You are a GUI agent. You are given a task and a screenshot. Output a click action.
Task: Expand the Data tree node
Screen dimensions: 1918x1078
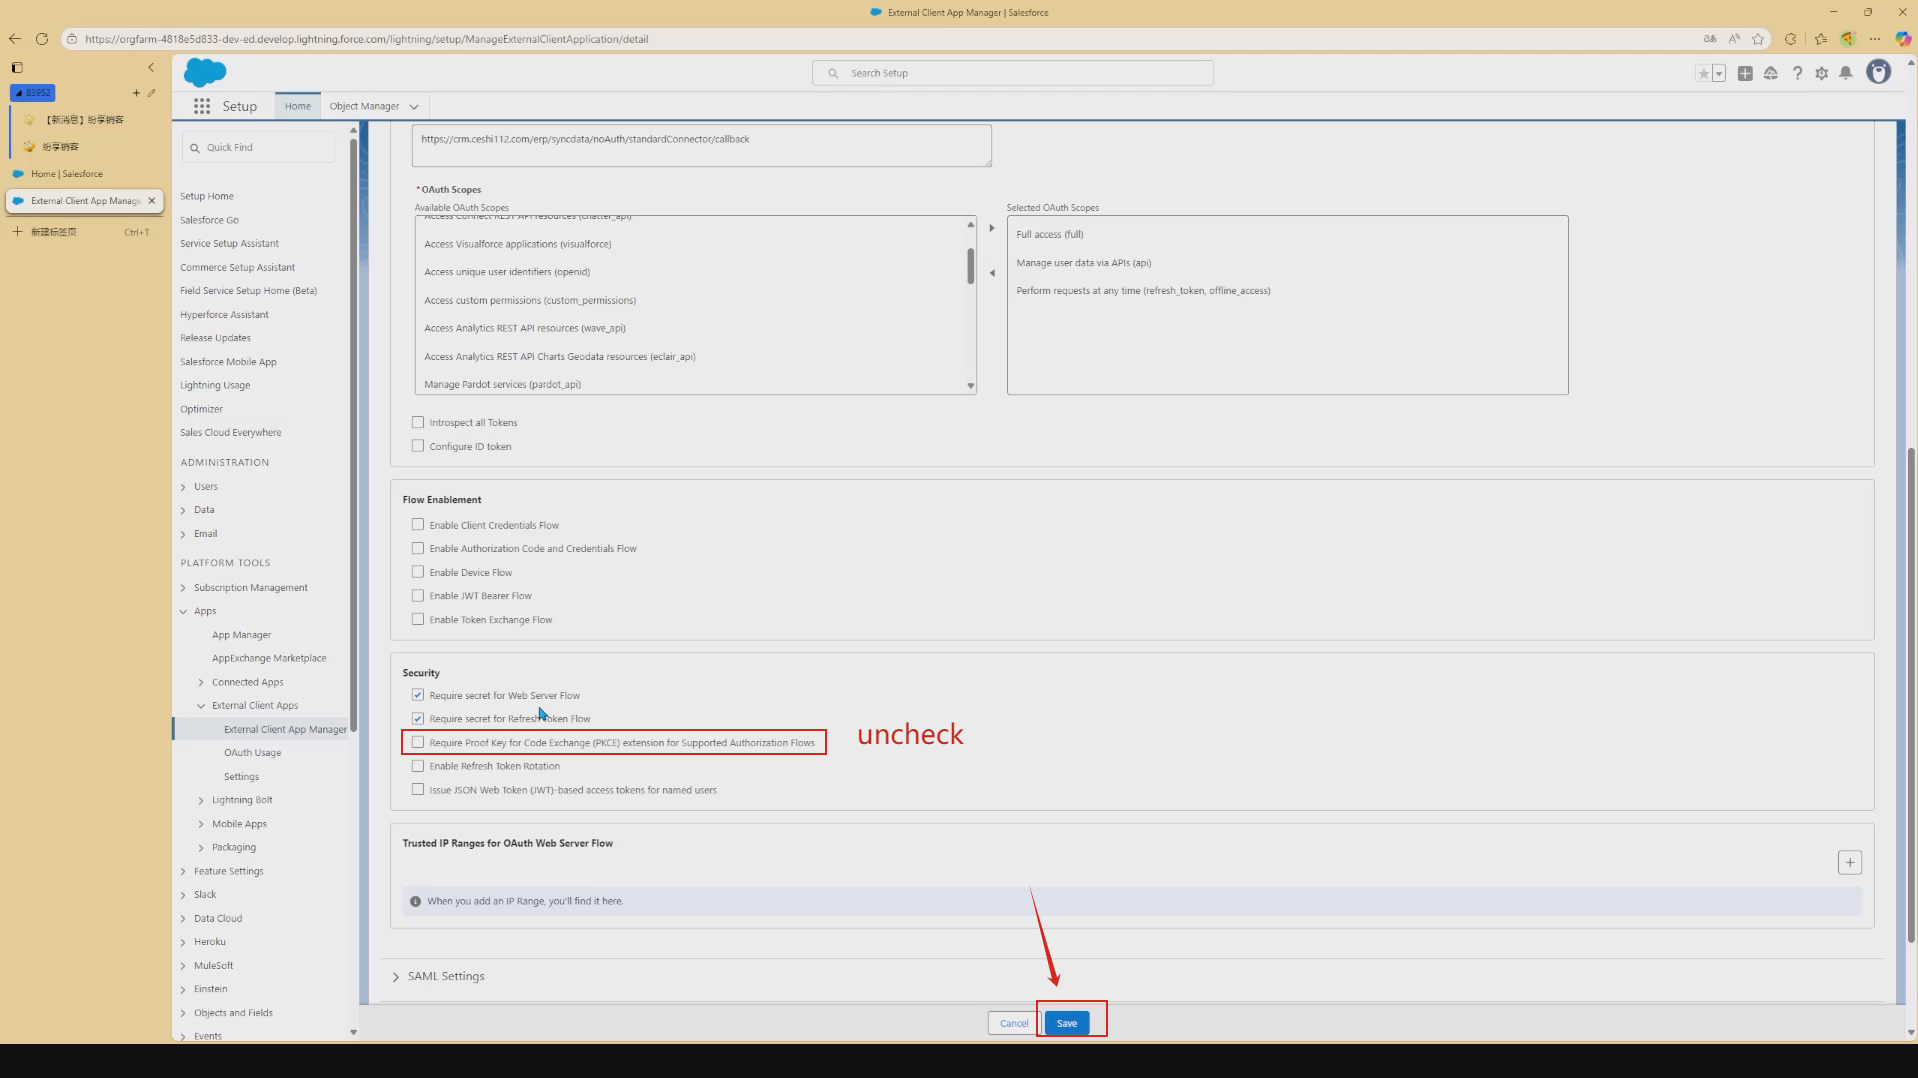point(183,510)
